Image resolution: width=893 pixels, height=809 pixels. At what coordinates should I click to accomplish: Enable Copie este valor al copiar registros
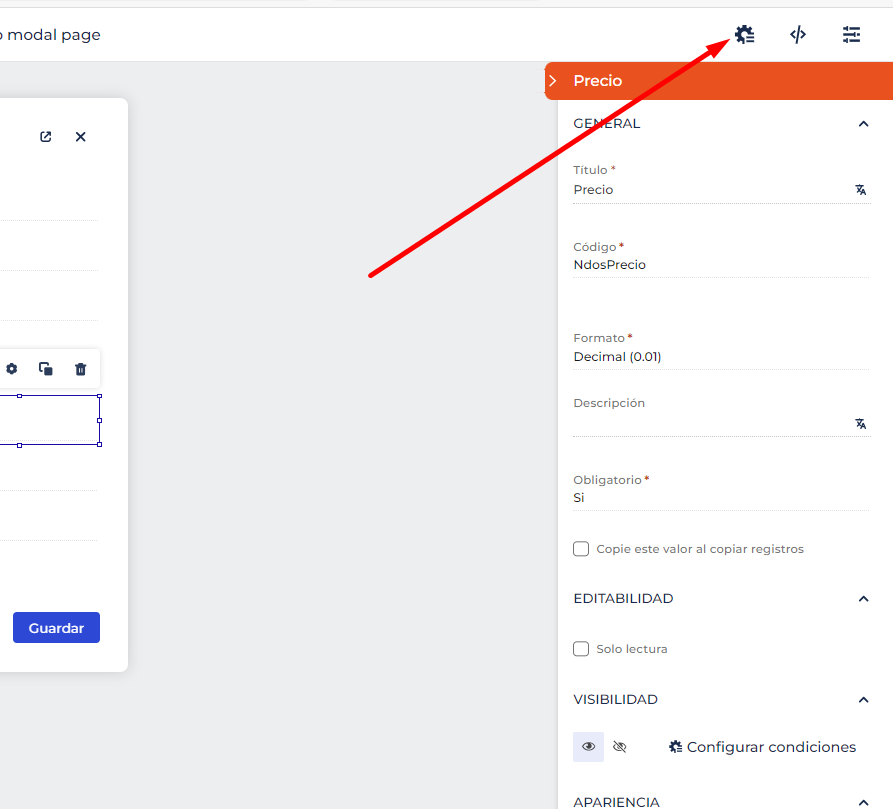pos(581,549)
